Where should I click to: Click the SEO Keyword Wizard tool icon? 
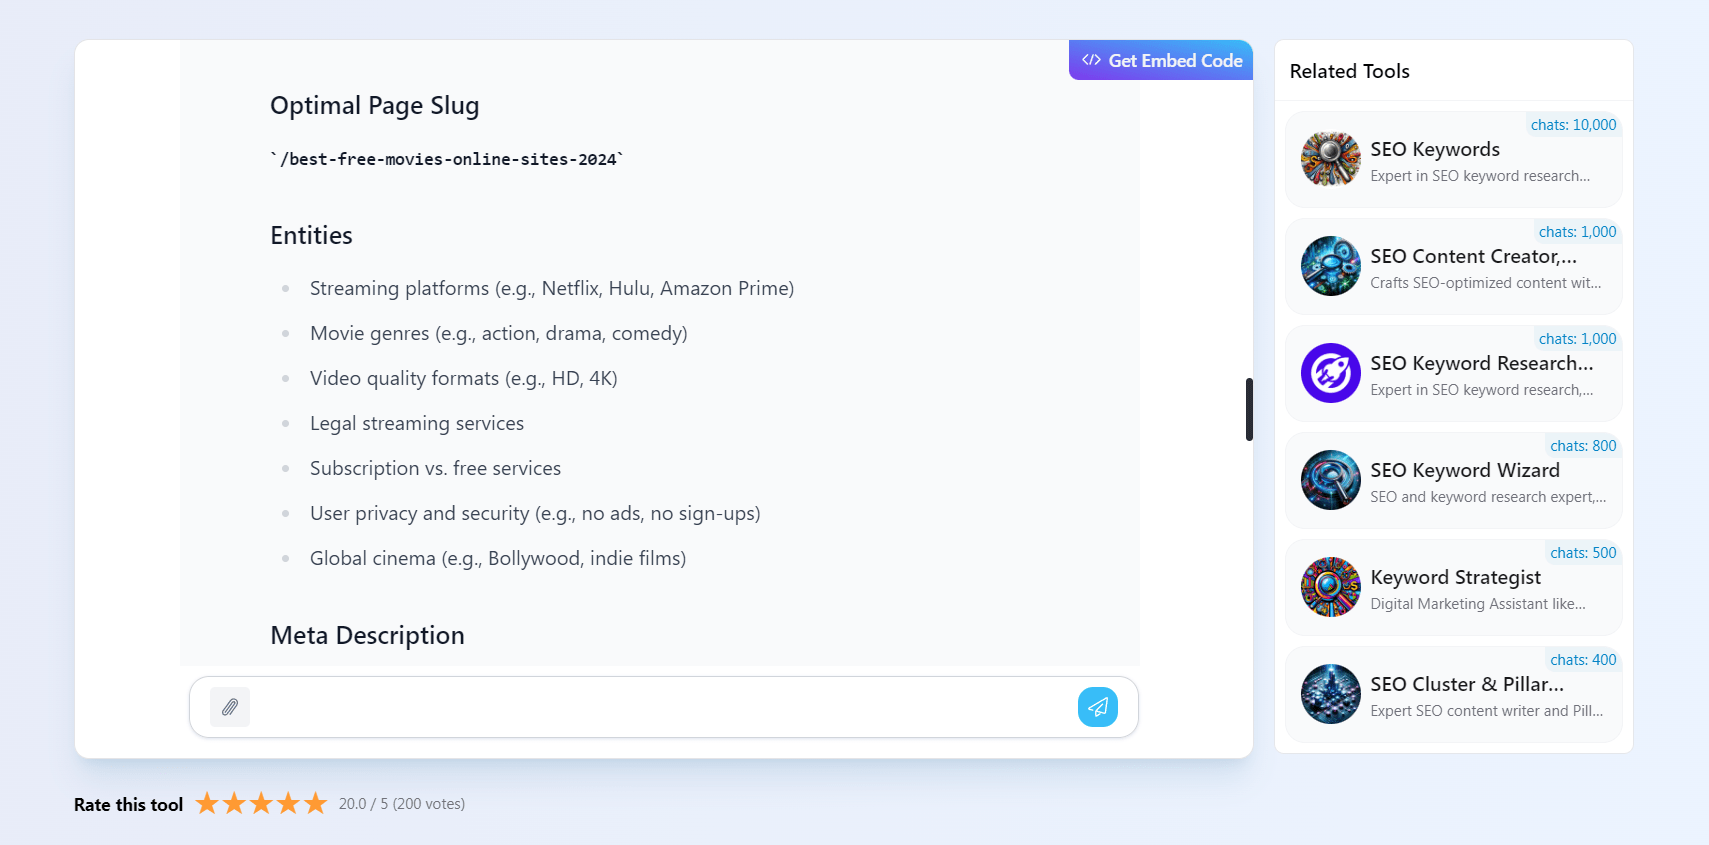pos(1330,480)
